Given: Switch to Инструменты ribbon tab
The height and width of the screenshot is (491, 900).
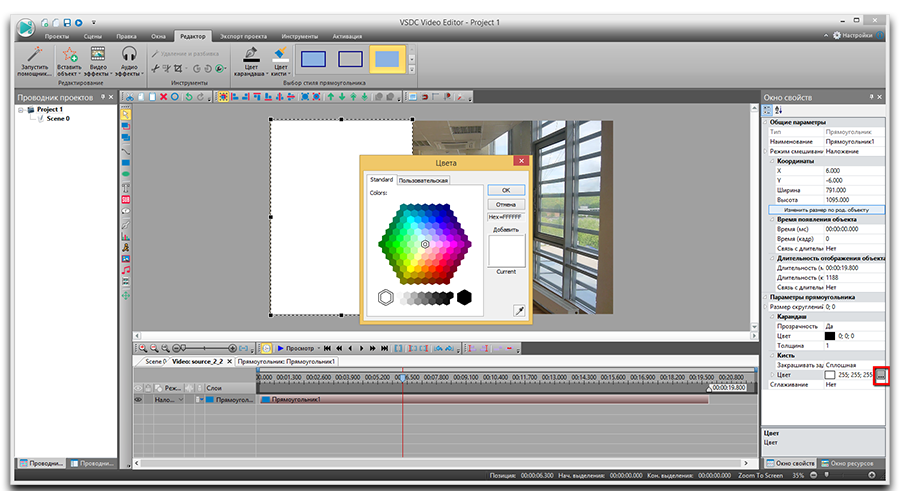Looking at the screenshot, I should (300, 36).
